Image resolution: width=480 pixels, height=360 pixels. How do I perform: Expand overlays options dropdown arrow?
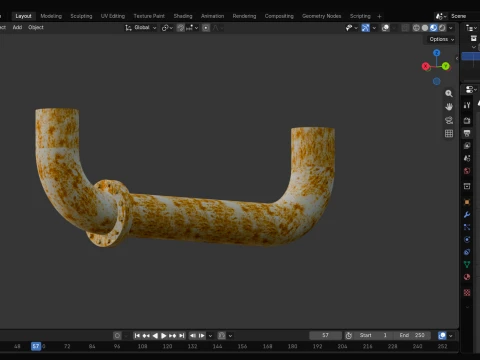[394, 28]
